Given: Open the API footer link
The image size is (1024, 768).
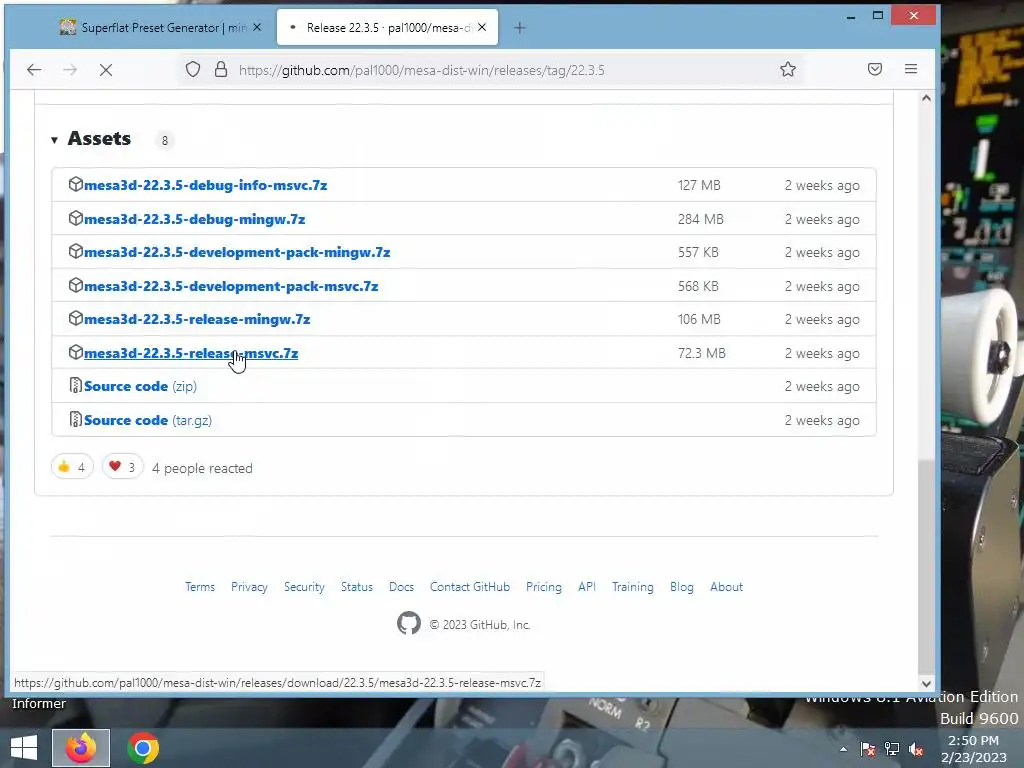Looking at the screenshot, I should [586, 586].
